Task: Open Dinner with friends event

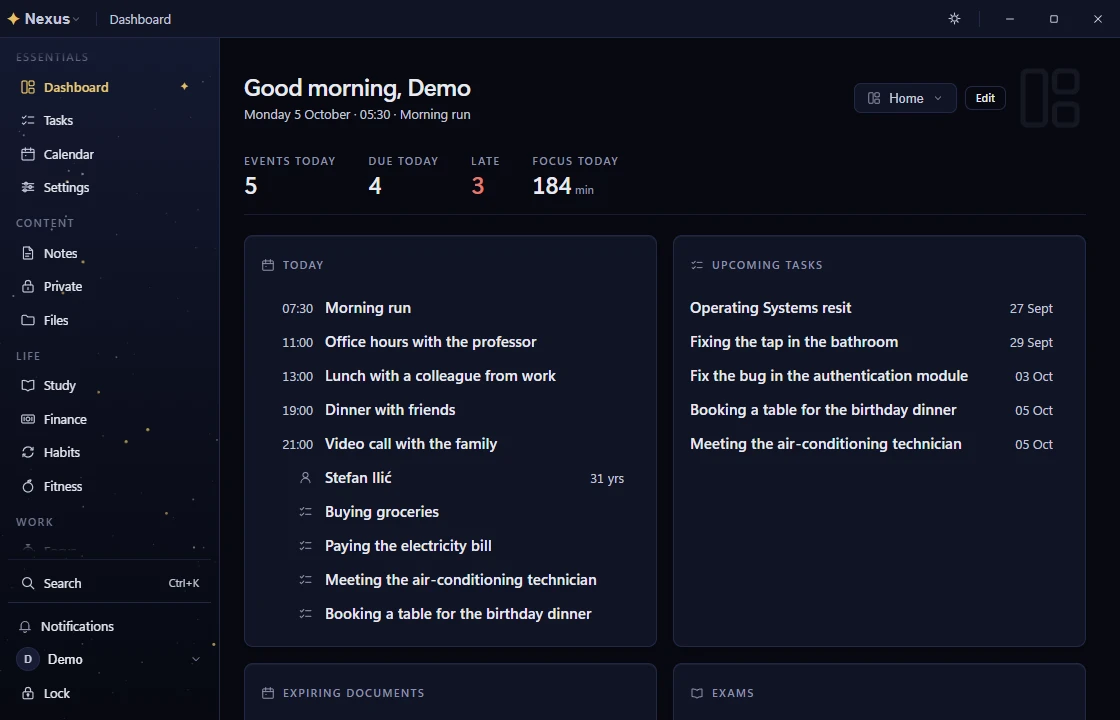Action: (450, 410)
